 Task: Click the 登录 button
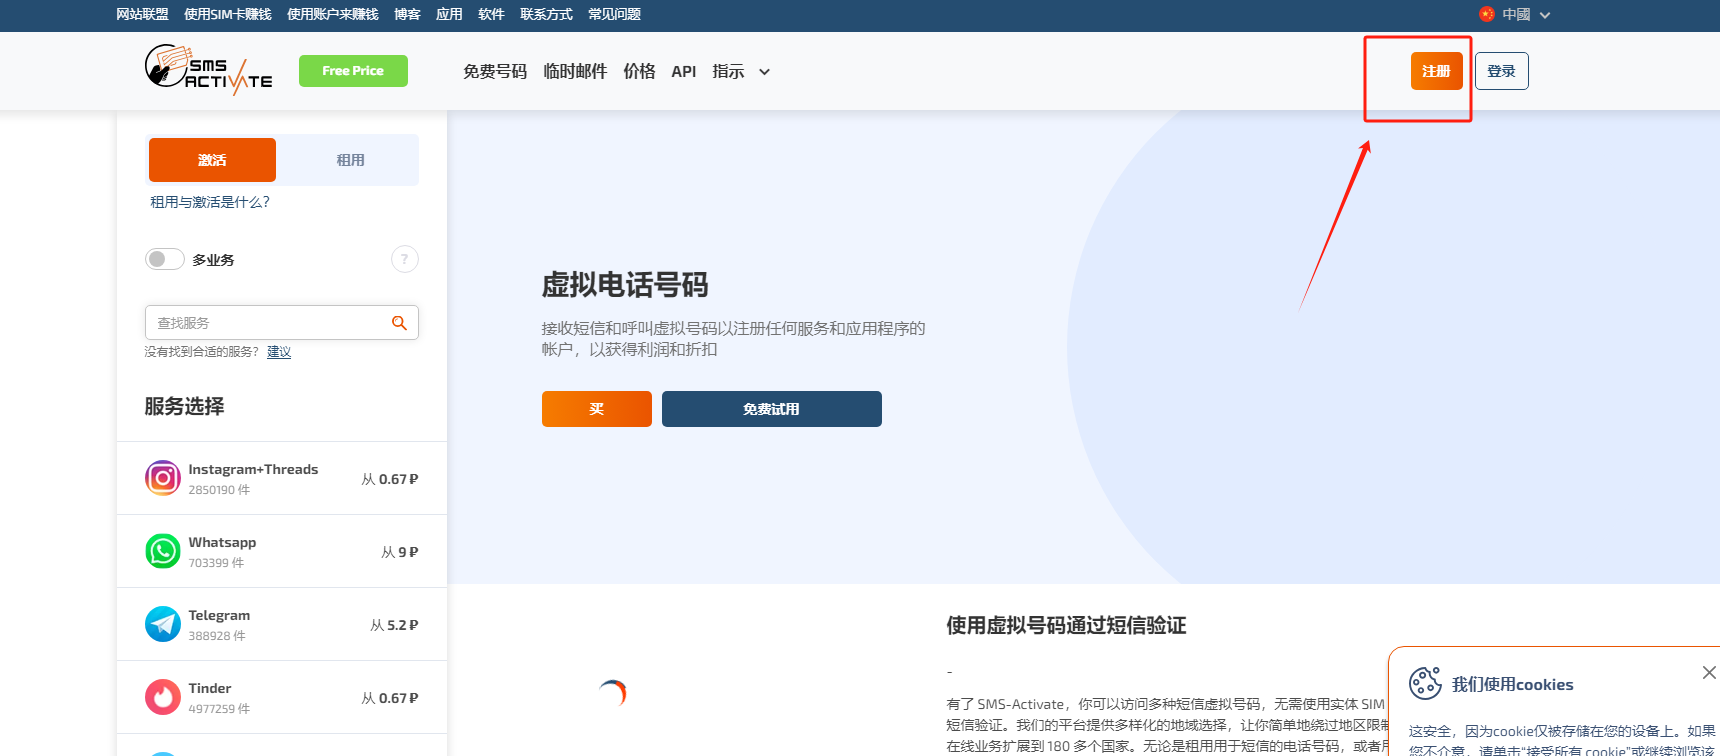pyautogui.click(x=1501, y=71)
